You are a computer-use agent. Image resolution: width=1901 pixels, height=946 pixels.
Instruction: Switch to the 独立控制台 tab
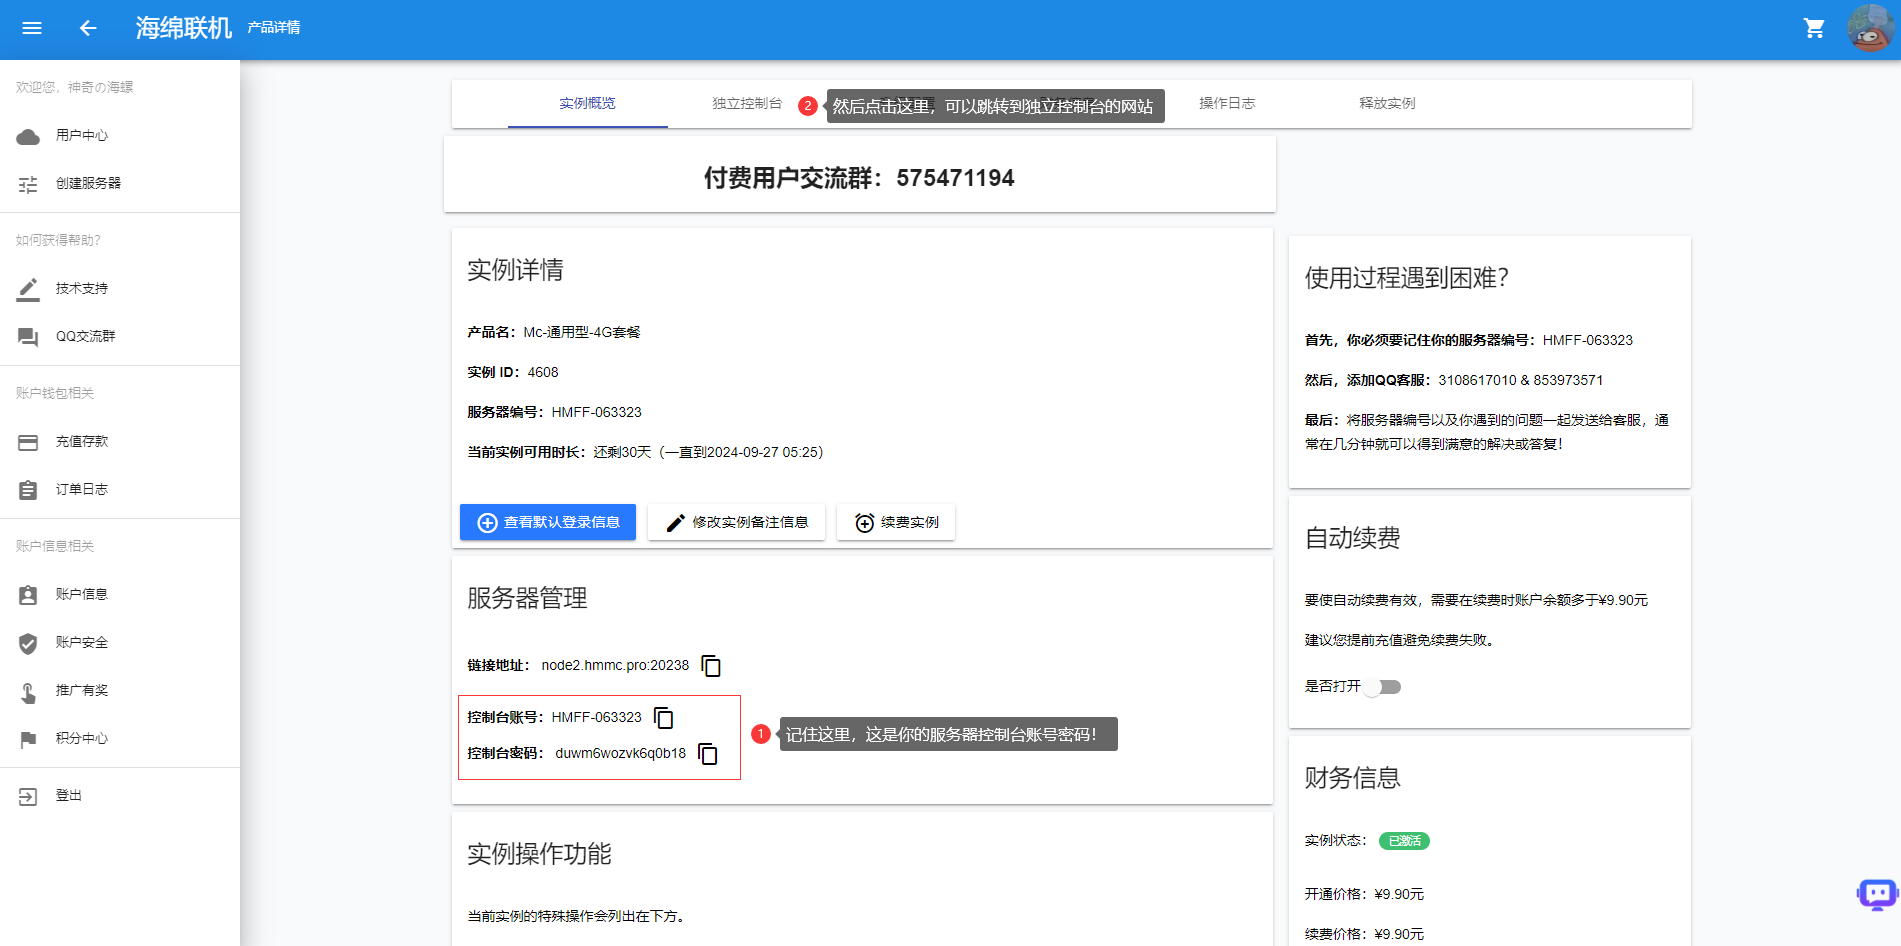746,103
